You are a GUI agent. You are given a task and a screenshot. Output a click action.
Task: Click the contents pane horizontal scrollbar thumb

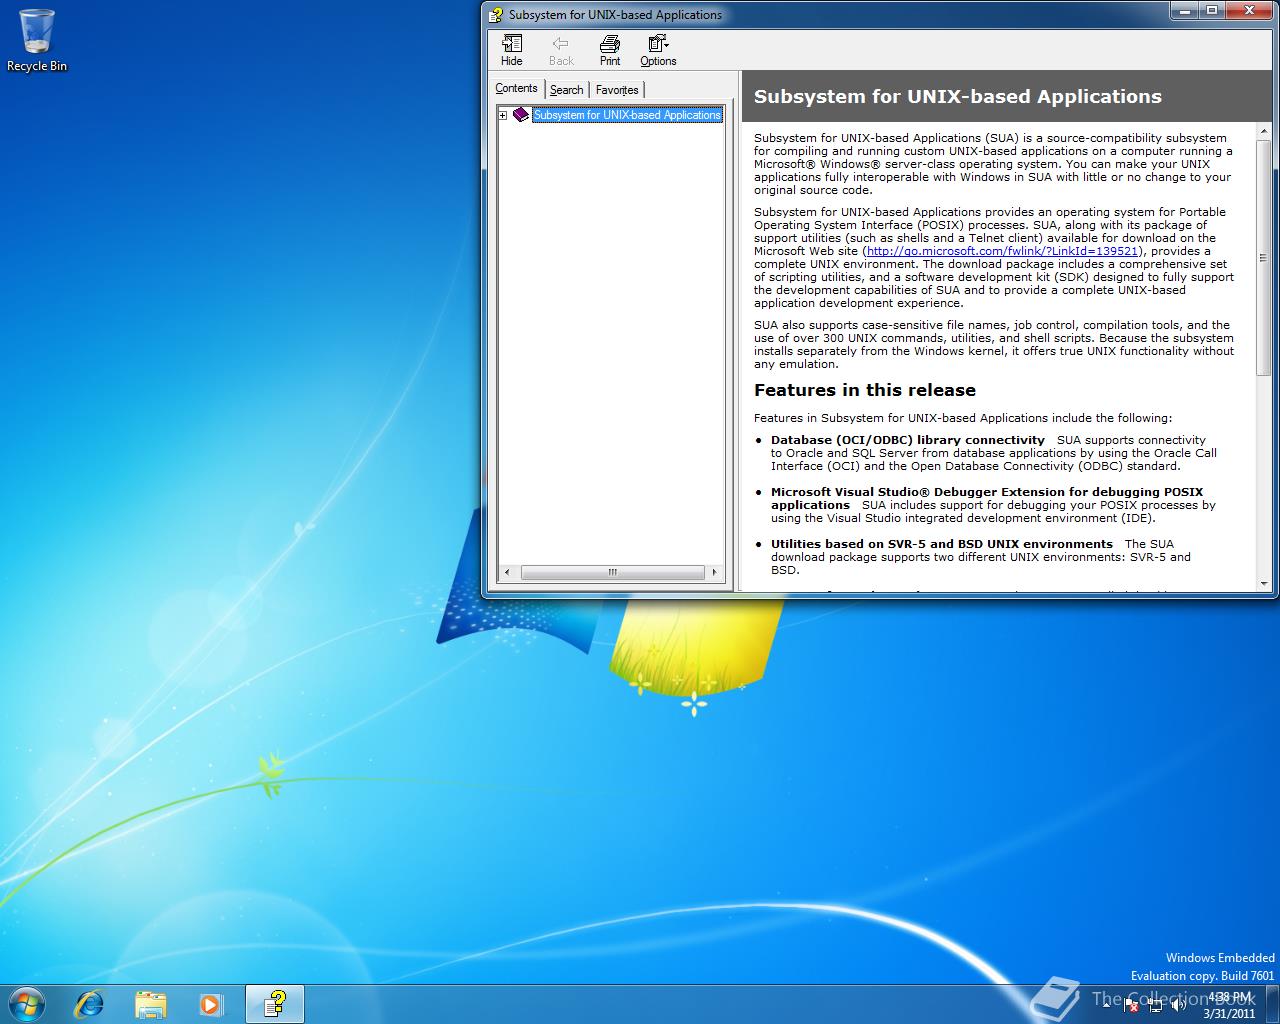612,573
